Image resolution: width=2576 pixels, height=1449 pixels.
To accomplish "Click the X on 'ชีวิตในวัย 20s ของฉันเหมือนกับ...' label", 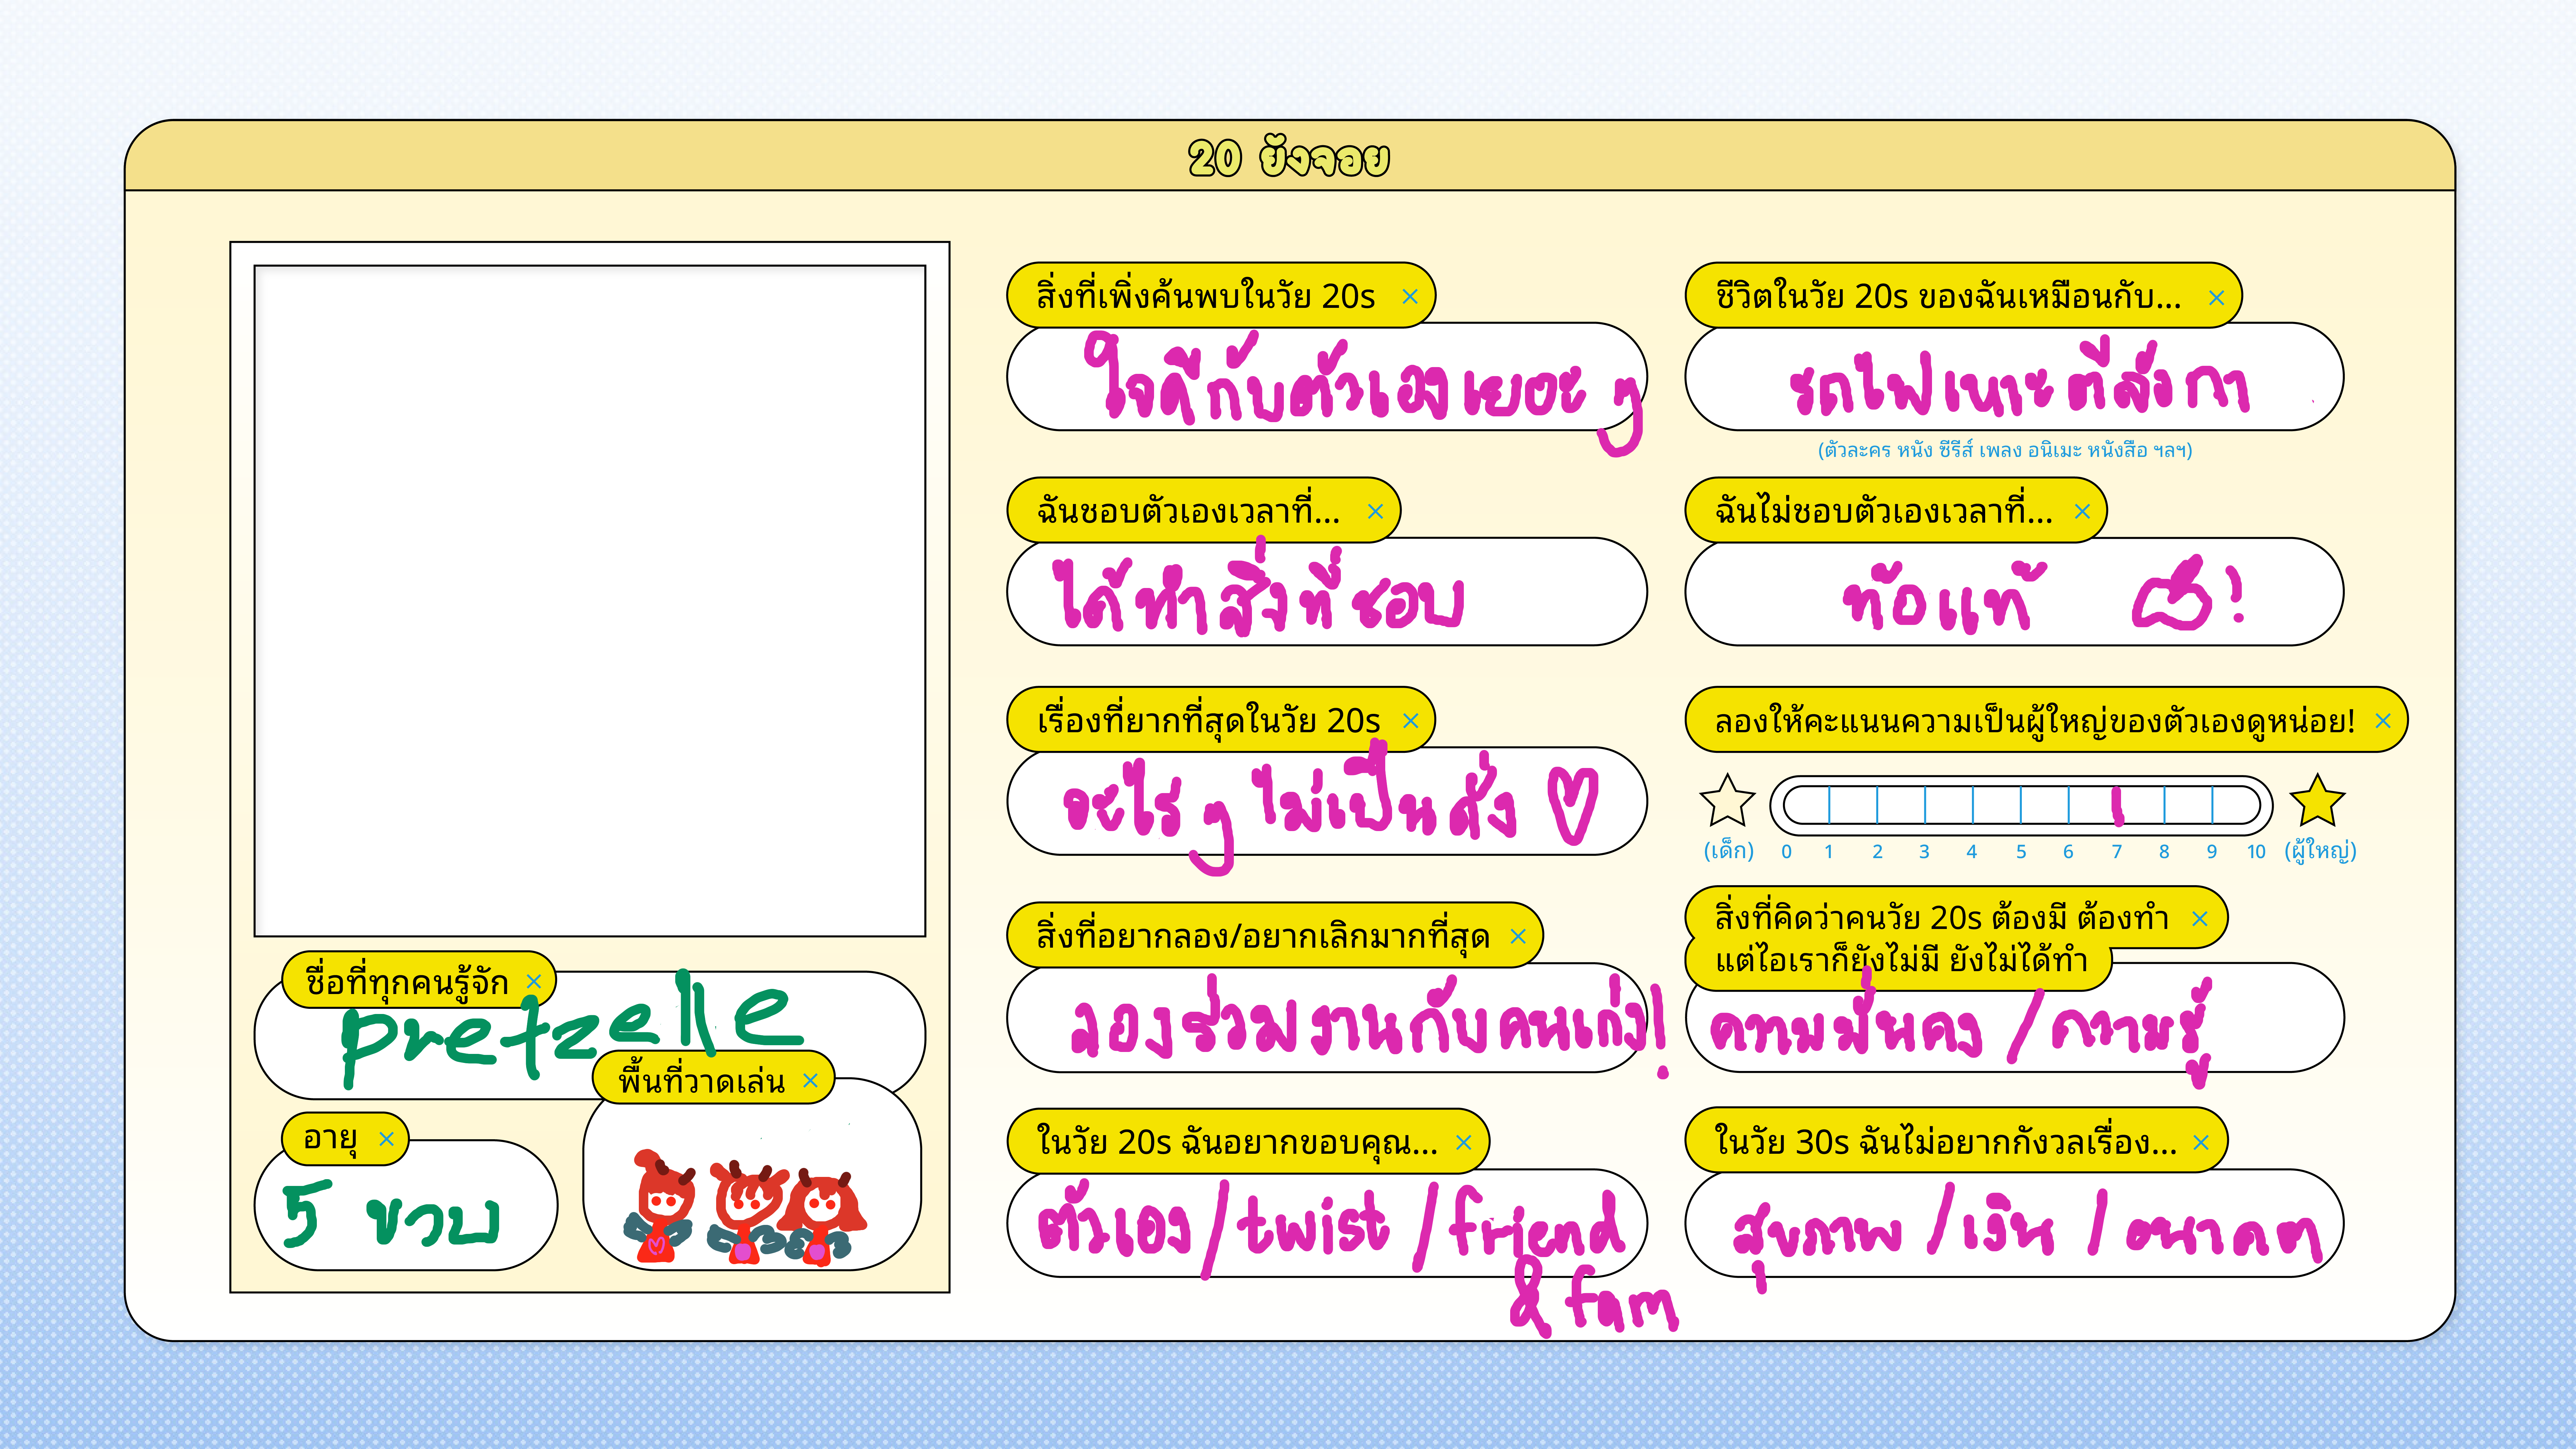I will coord(2216,298).
